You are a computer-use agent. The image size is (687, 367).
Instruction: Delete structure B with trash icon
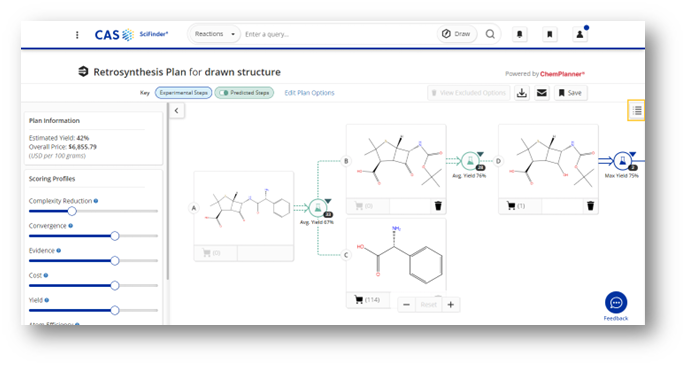coord(438,206)
